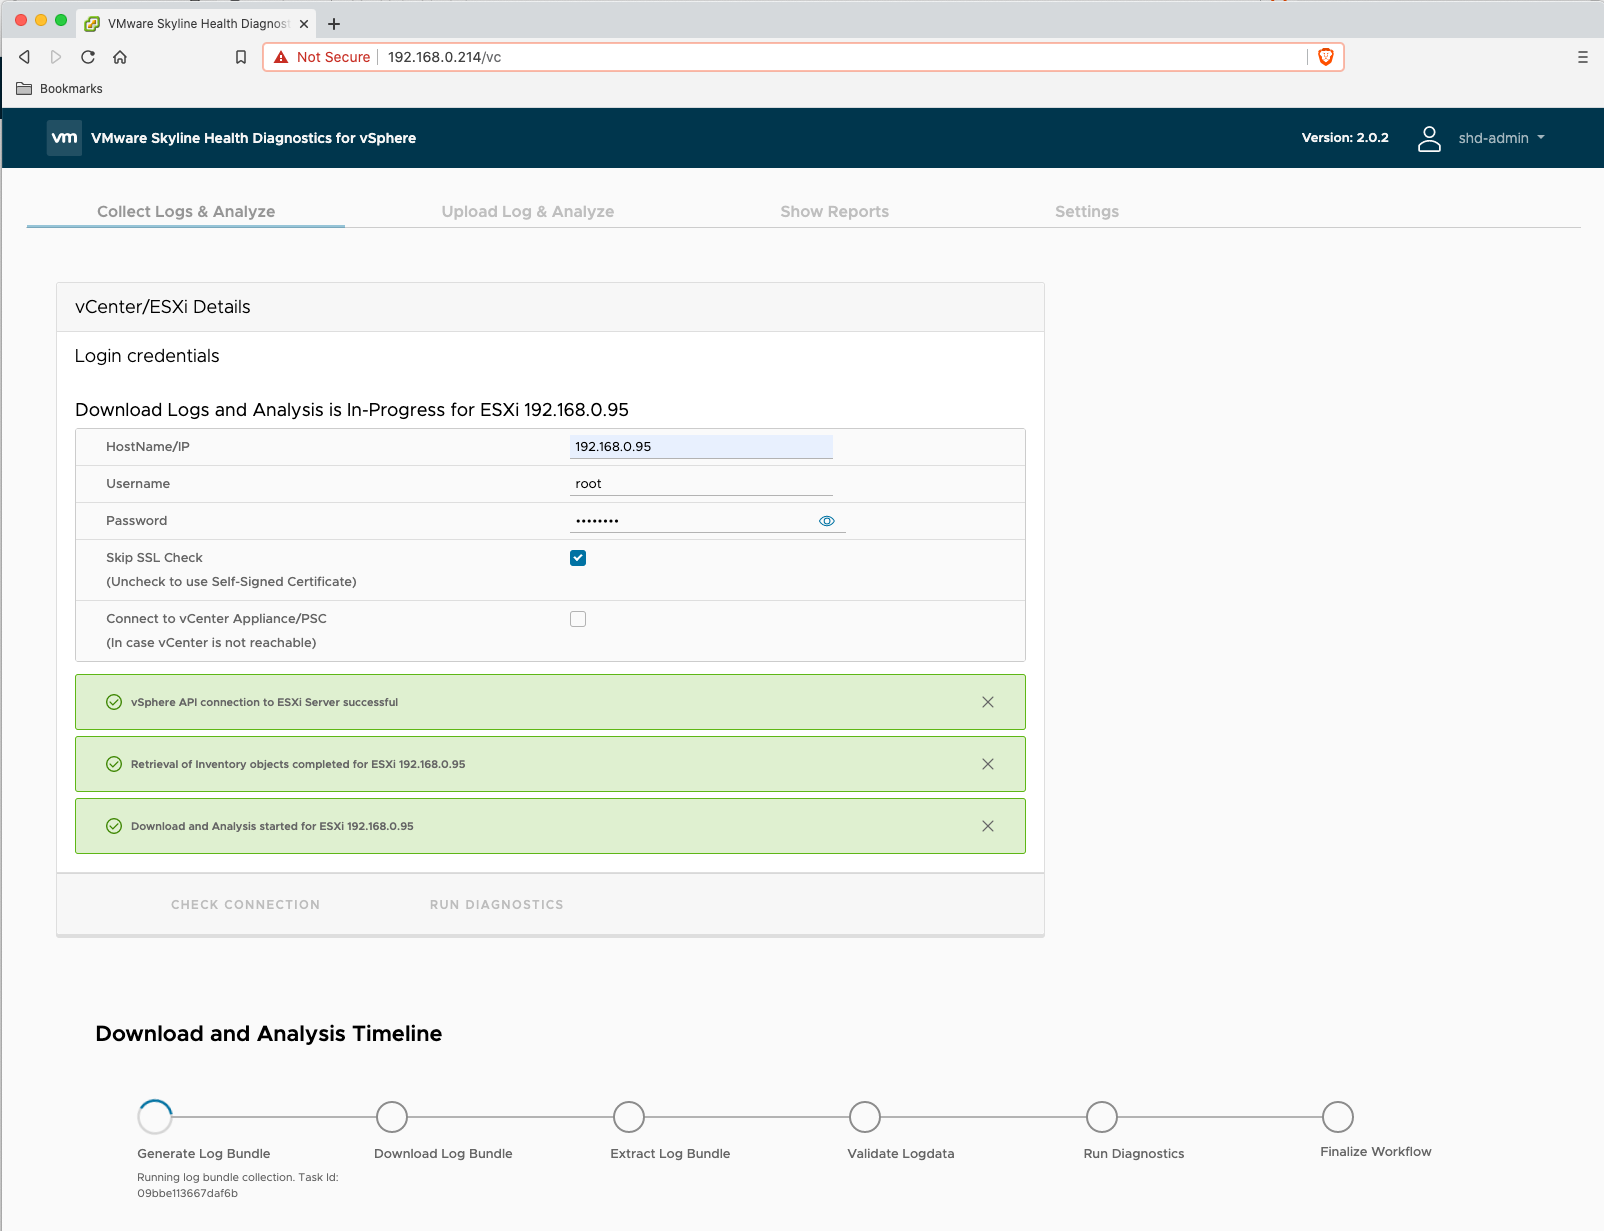
Task: Focus the Username input field
Action: pyautogui.click(x=701, y=484)
